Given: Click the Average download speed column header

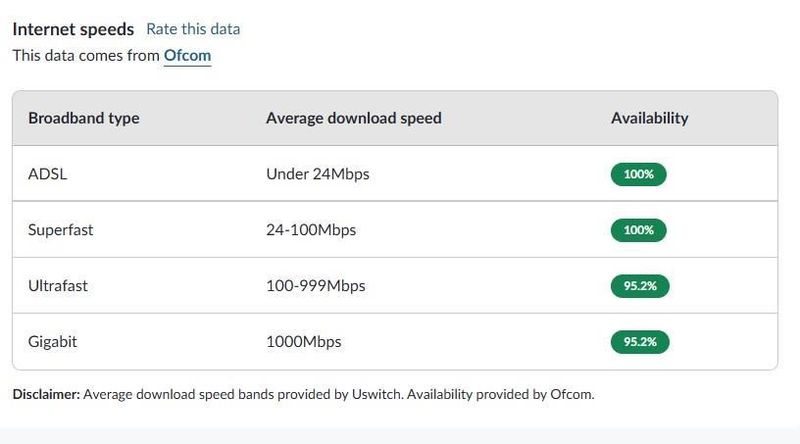Looking at the screenshot, I should 353,118.
